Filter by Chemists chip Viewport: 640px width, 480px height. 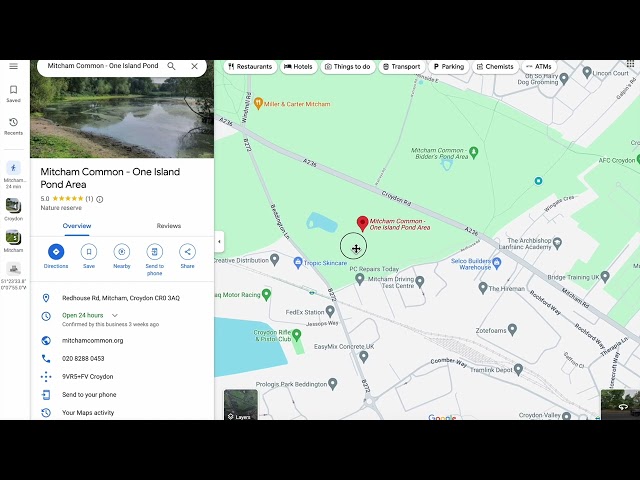(495, 67)
